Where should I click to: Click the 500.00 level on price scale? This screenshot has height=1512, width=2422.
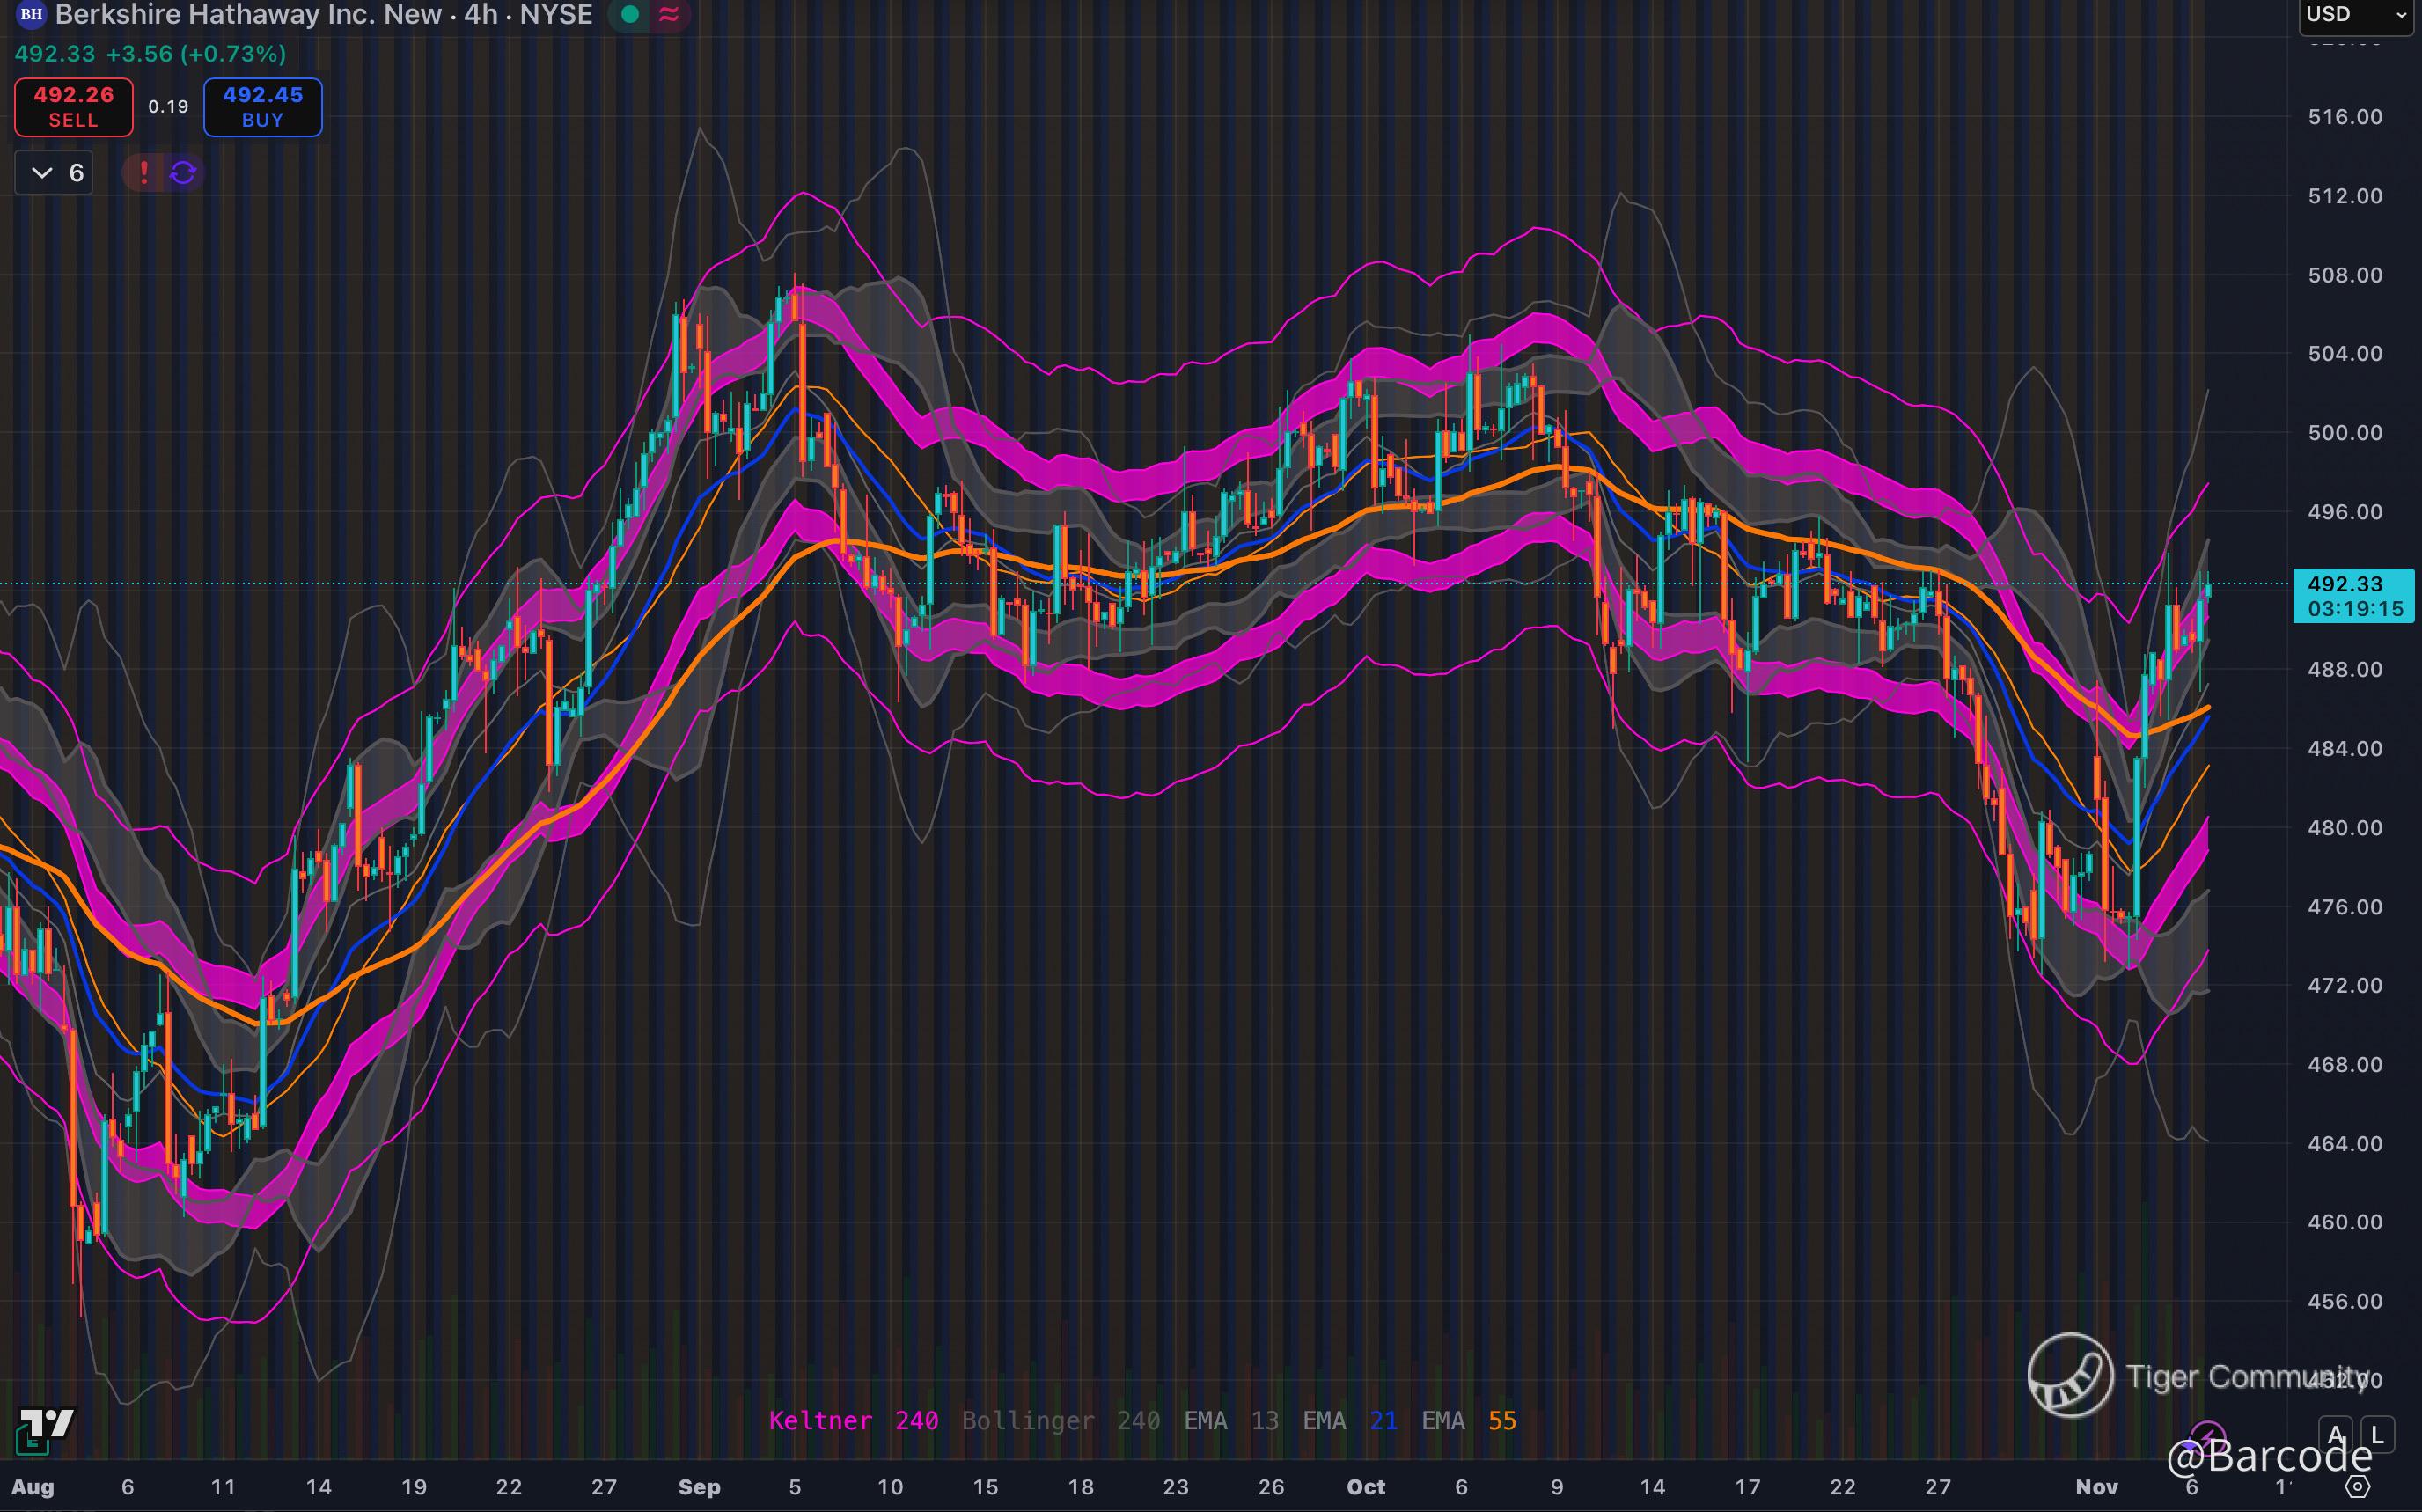click(2344, 433)
